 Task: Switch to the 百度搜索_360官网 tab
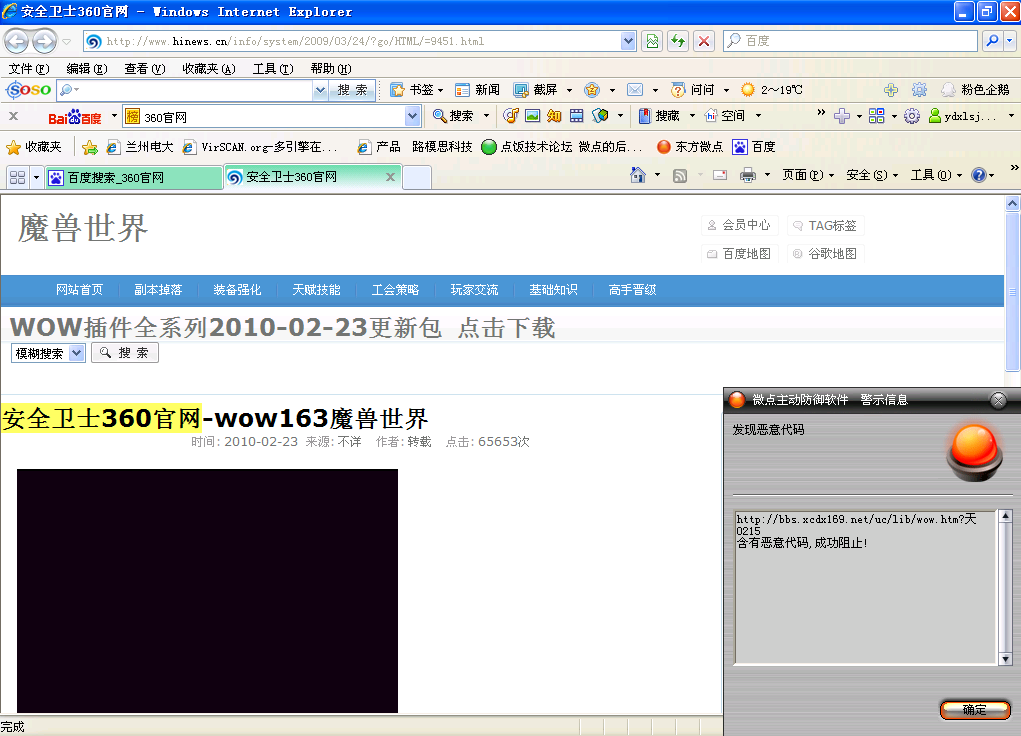(x=133, y=177)
